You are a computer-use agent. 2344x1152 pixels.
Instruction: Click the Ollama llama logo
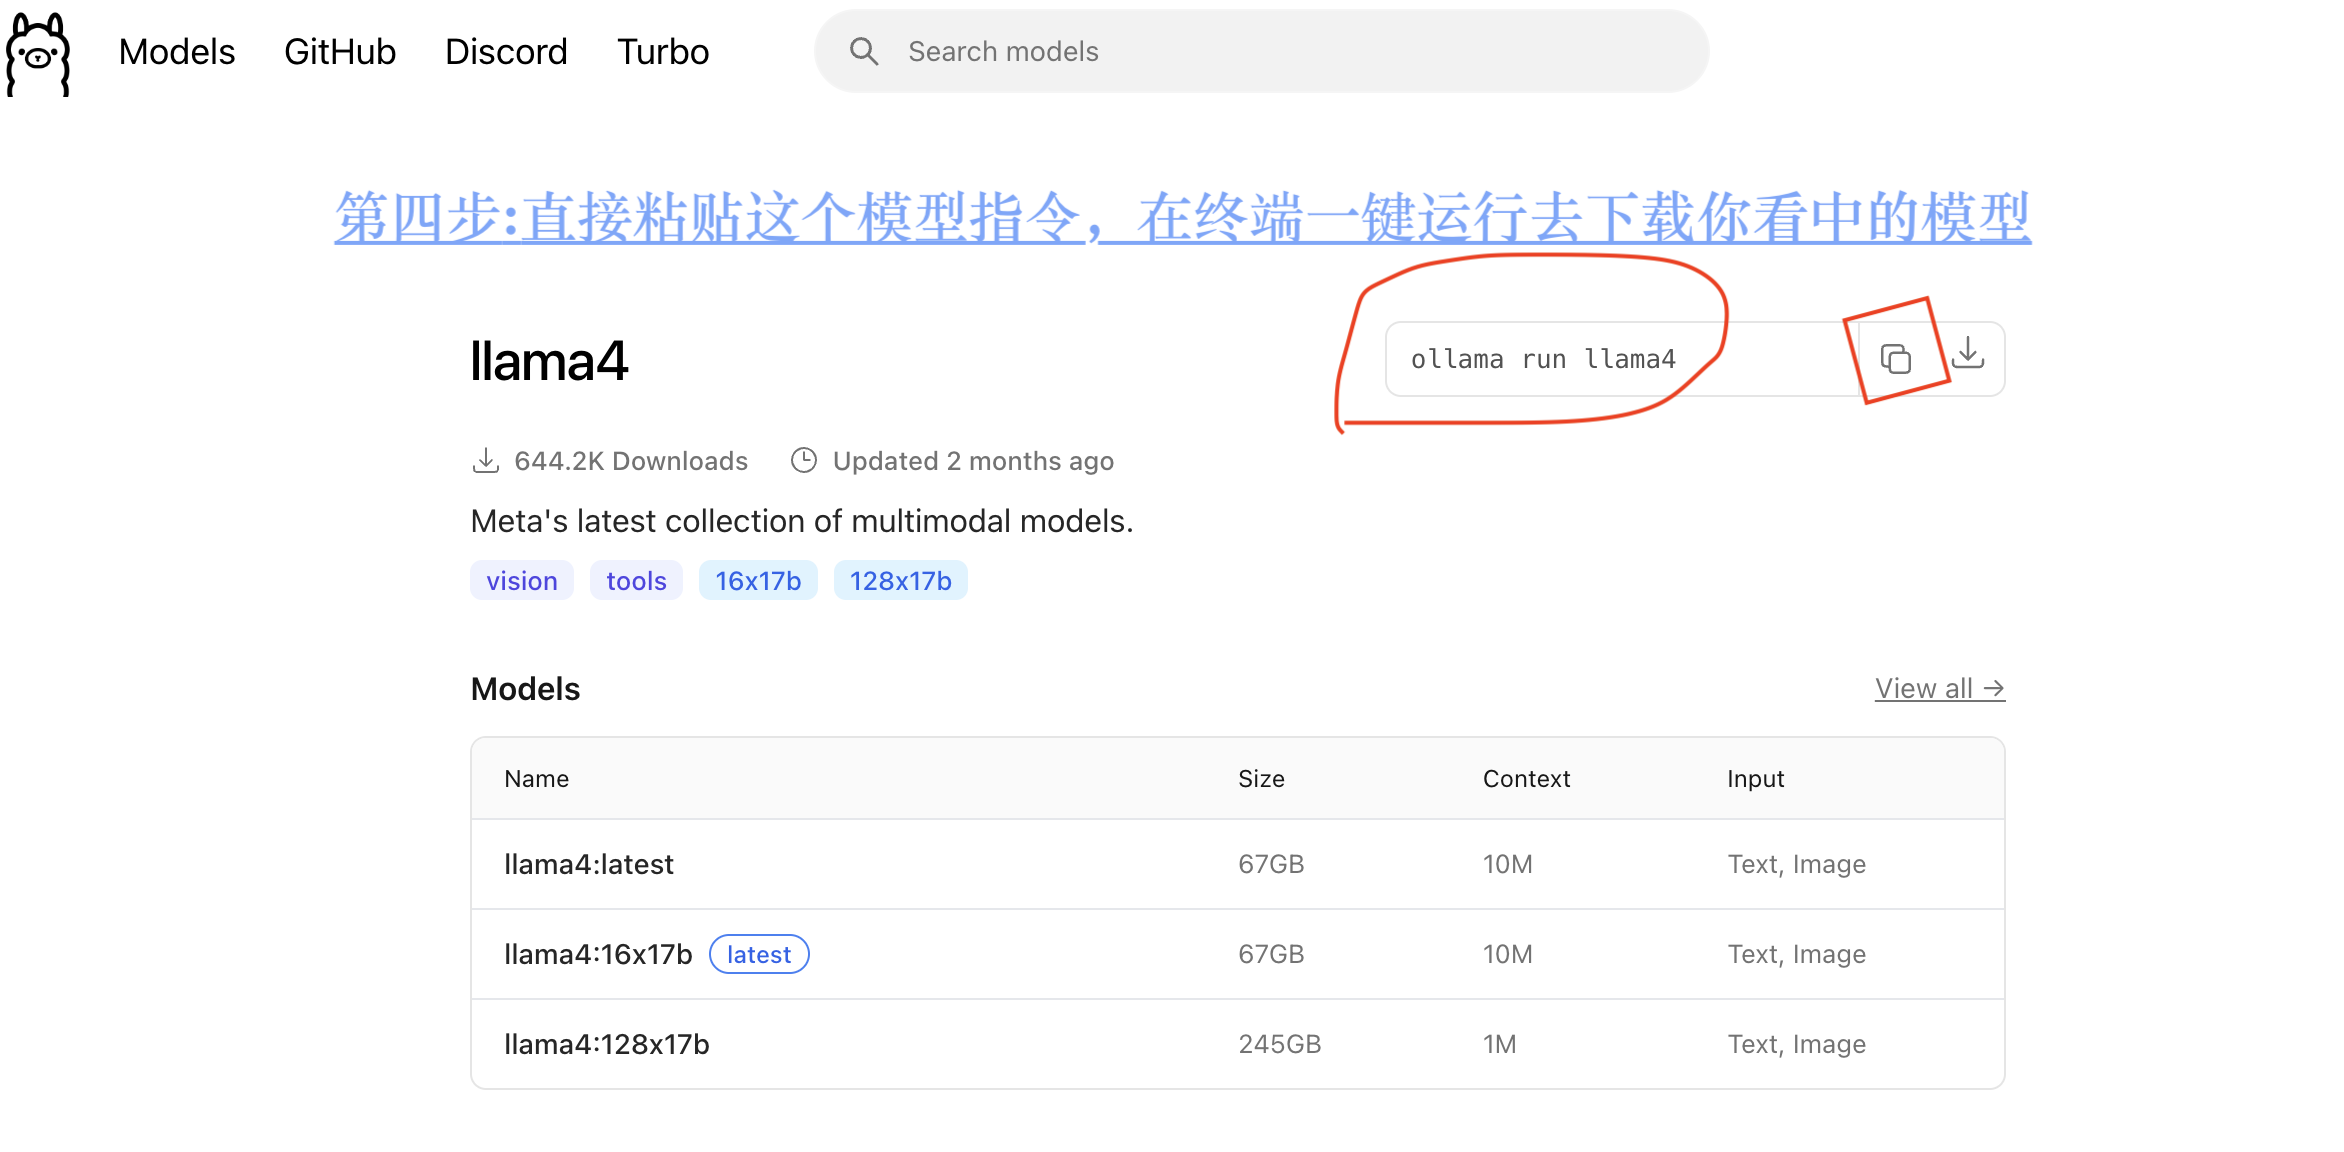(x=38, y=54)
